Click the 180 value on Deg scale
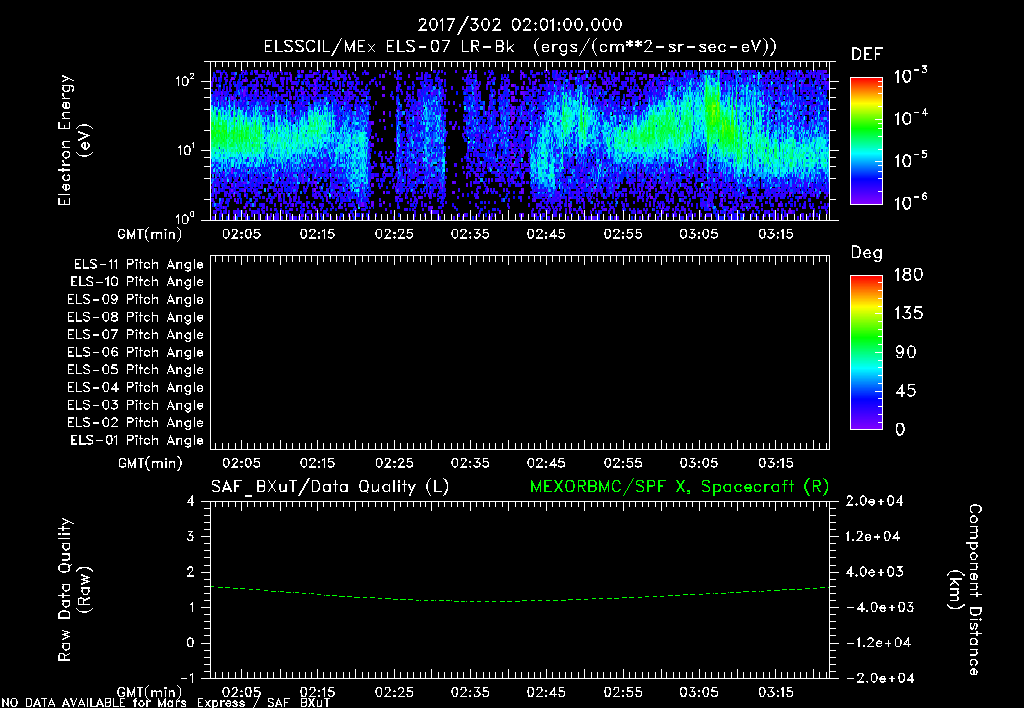 (x=908, y=275)
